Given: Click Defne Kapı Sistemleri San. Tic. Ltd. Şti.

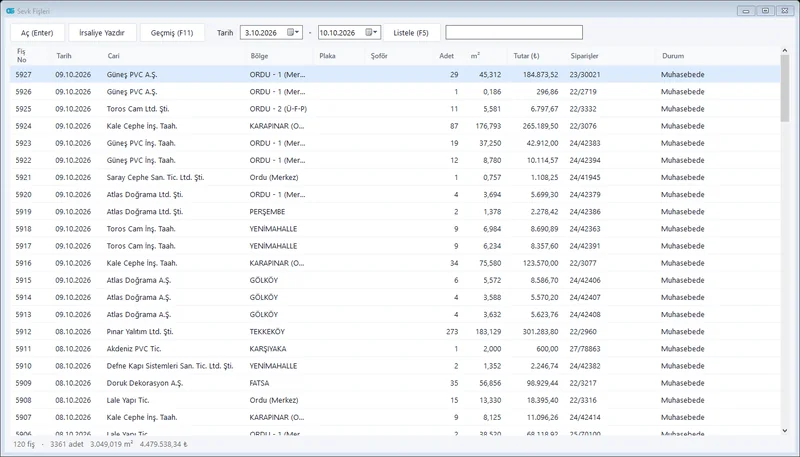Looking at the screenshot, I should [x=170, y=366].
